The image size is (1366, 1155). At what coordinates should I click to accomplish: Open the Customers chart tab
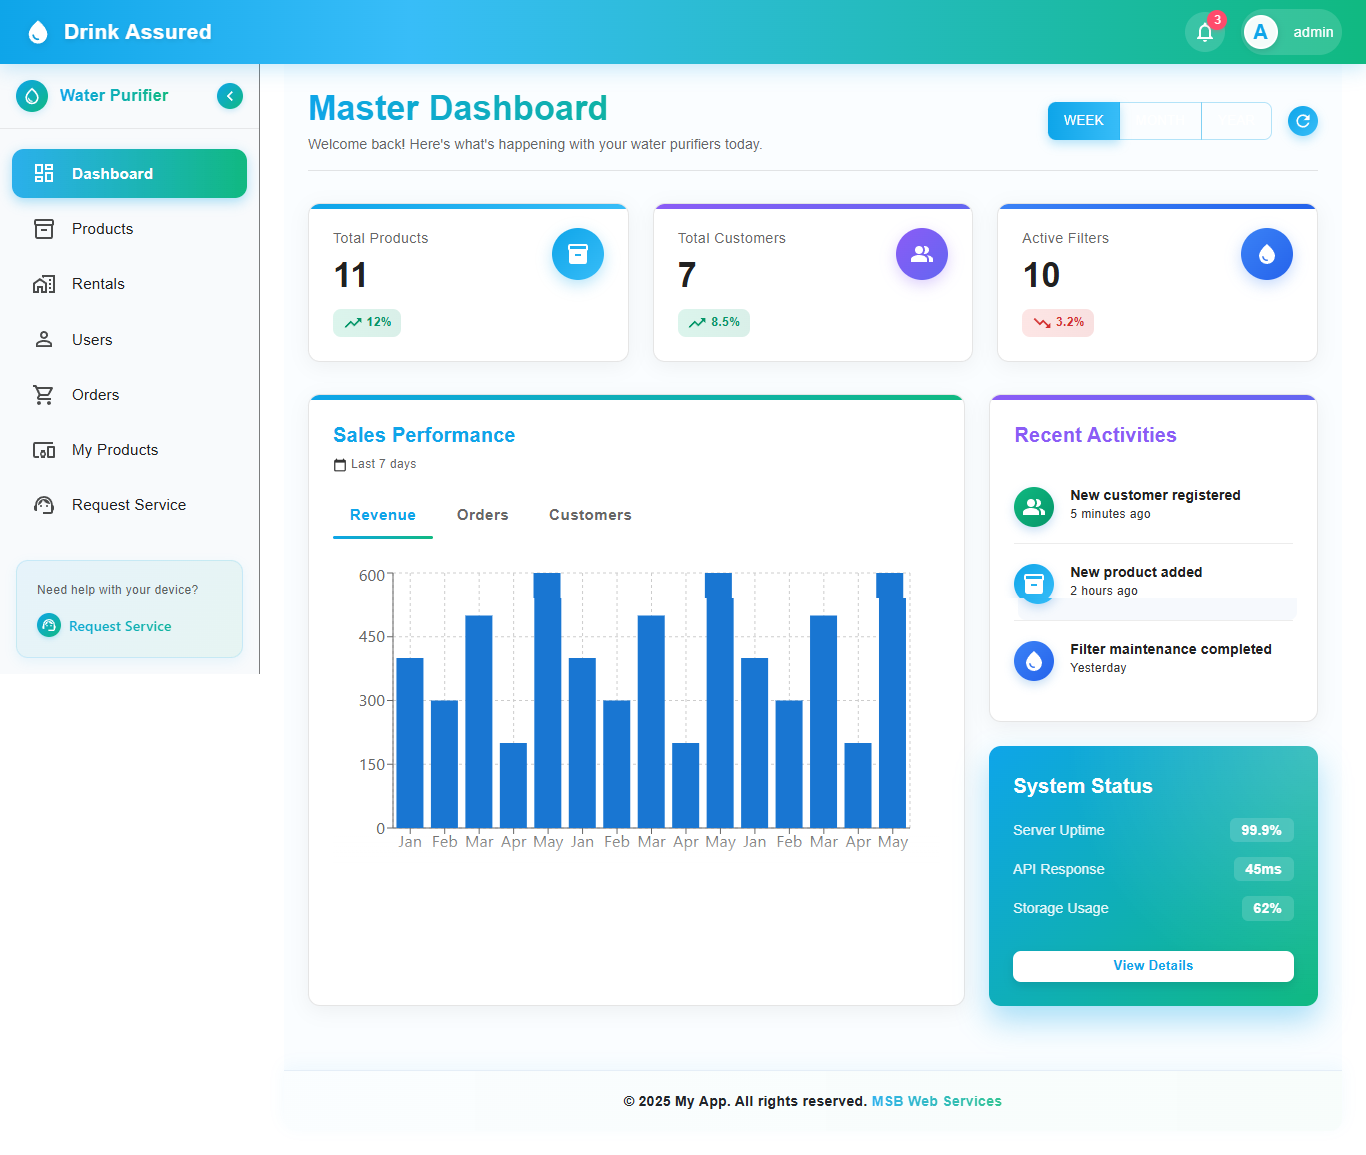(x=590, y=515)
